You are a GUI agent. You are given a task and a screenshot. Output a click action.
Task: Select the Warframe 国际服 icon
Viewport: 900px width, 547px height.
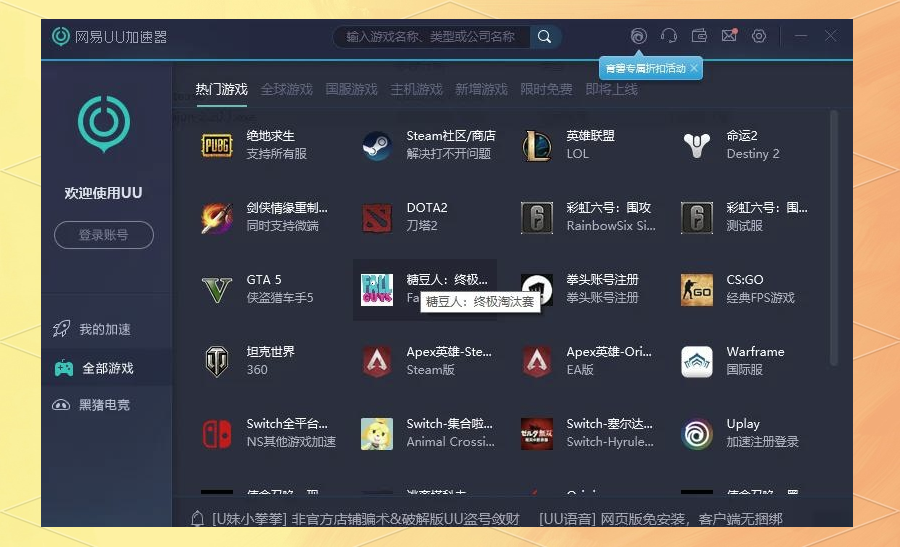[x=697, y=362]
